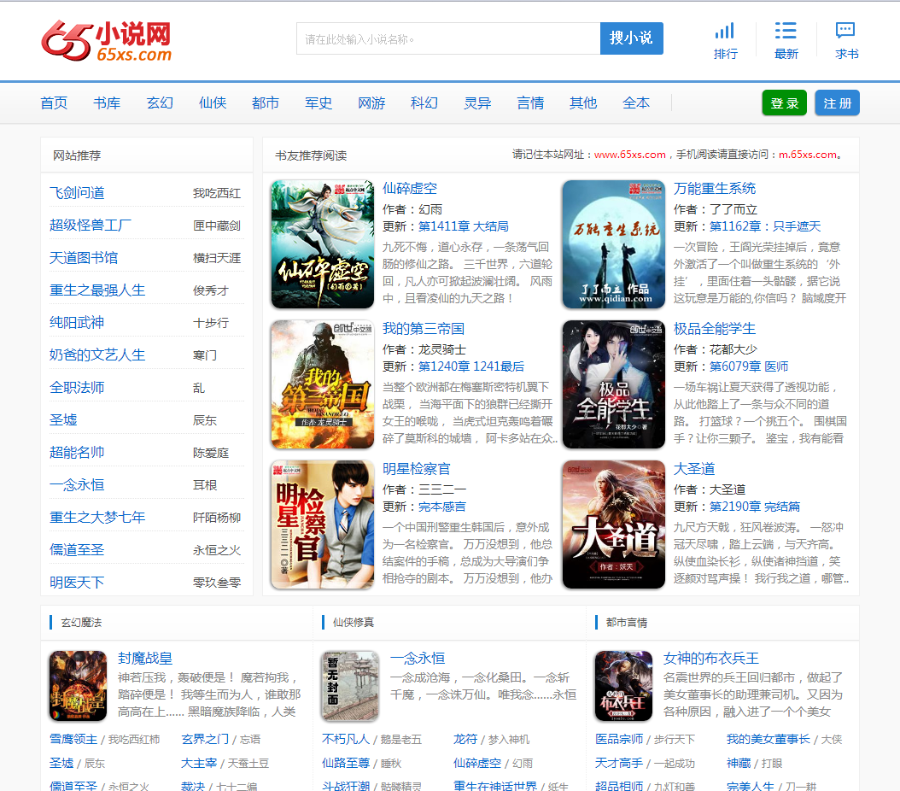Click the 65小说网 site logo

point(107,41)
